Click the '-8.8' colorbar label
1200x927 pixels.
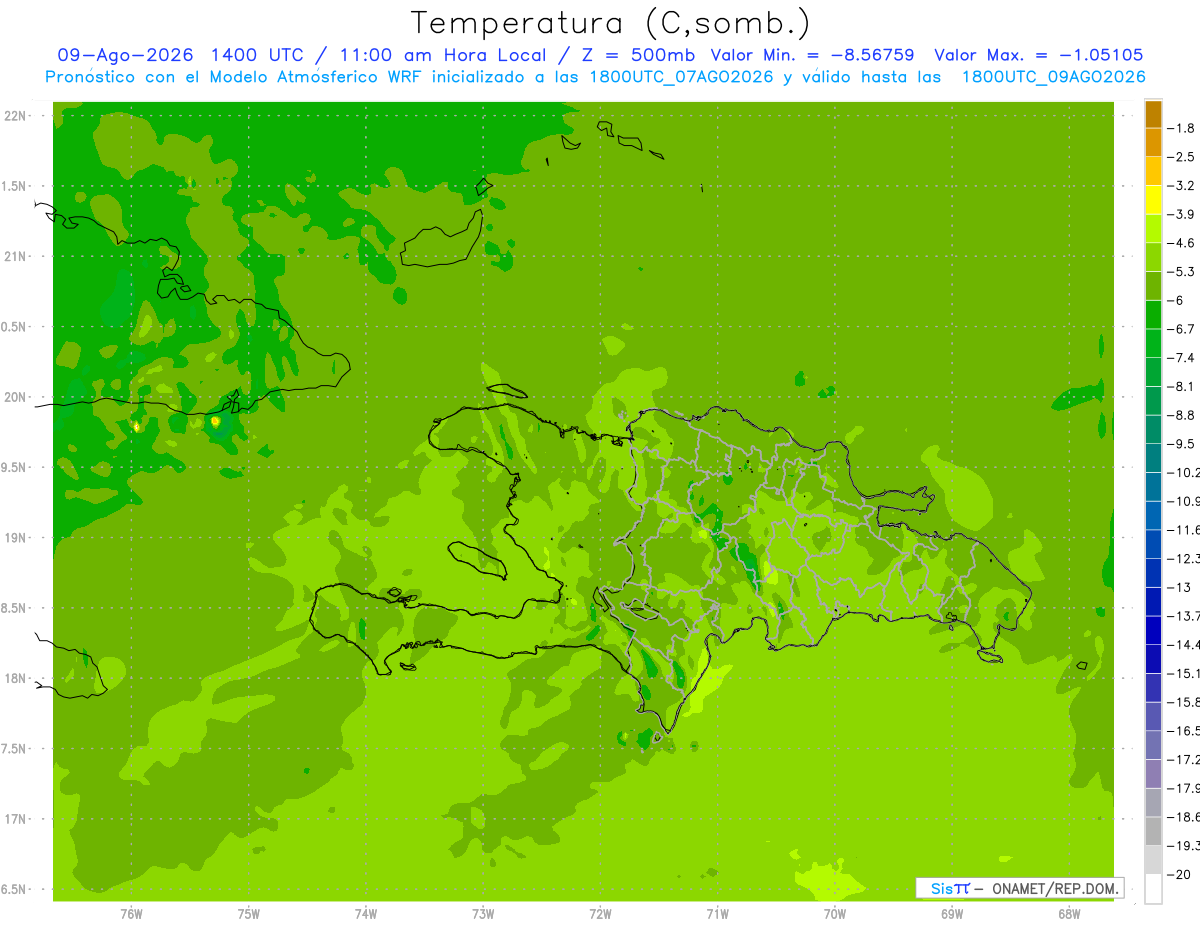point(1183,415)
